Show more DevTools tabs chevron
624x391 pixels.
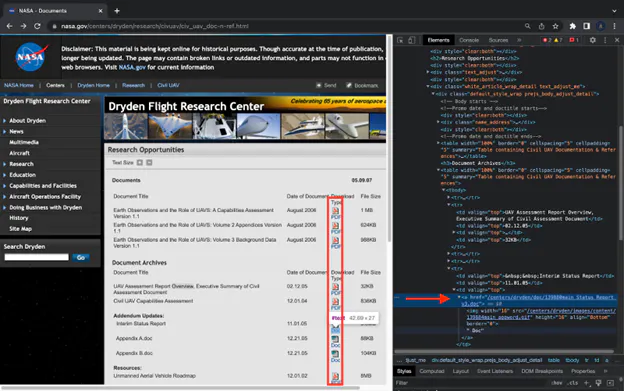click(x=519, y=40)
